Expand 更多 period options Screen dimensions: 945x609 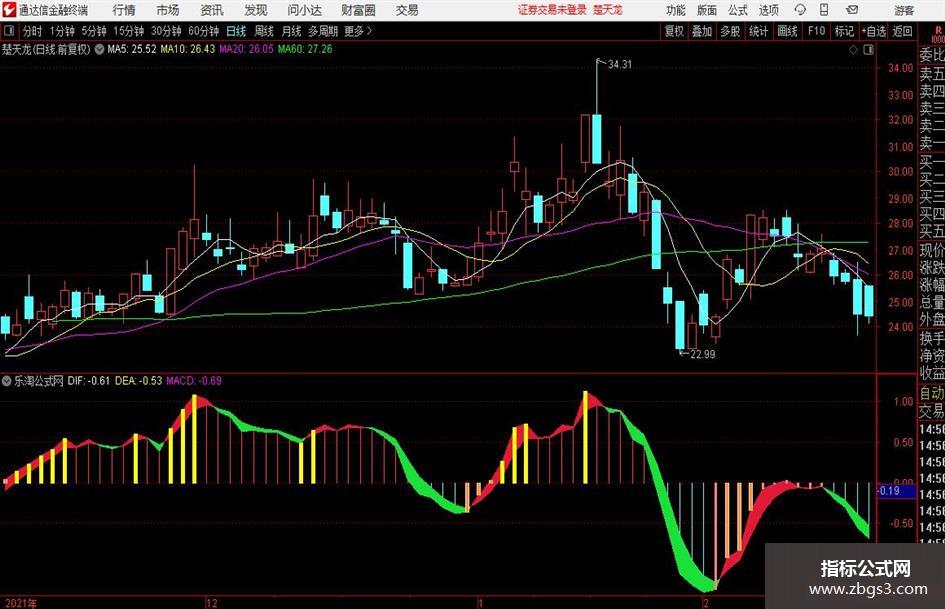[358, 31]
